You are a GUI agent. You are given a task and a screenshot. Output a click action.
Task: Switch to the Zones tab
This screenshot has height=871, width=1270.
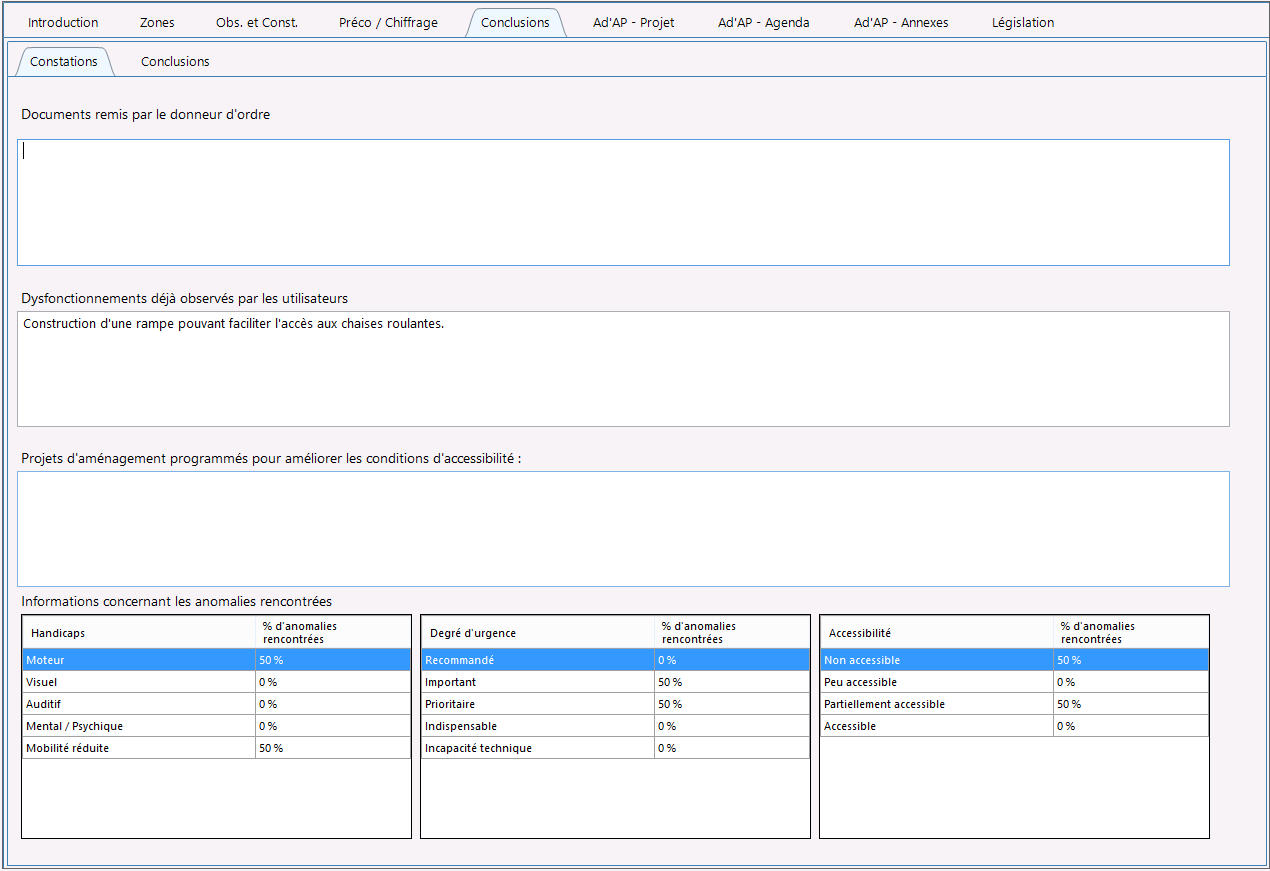pos(157,22)
